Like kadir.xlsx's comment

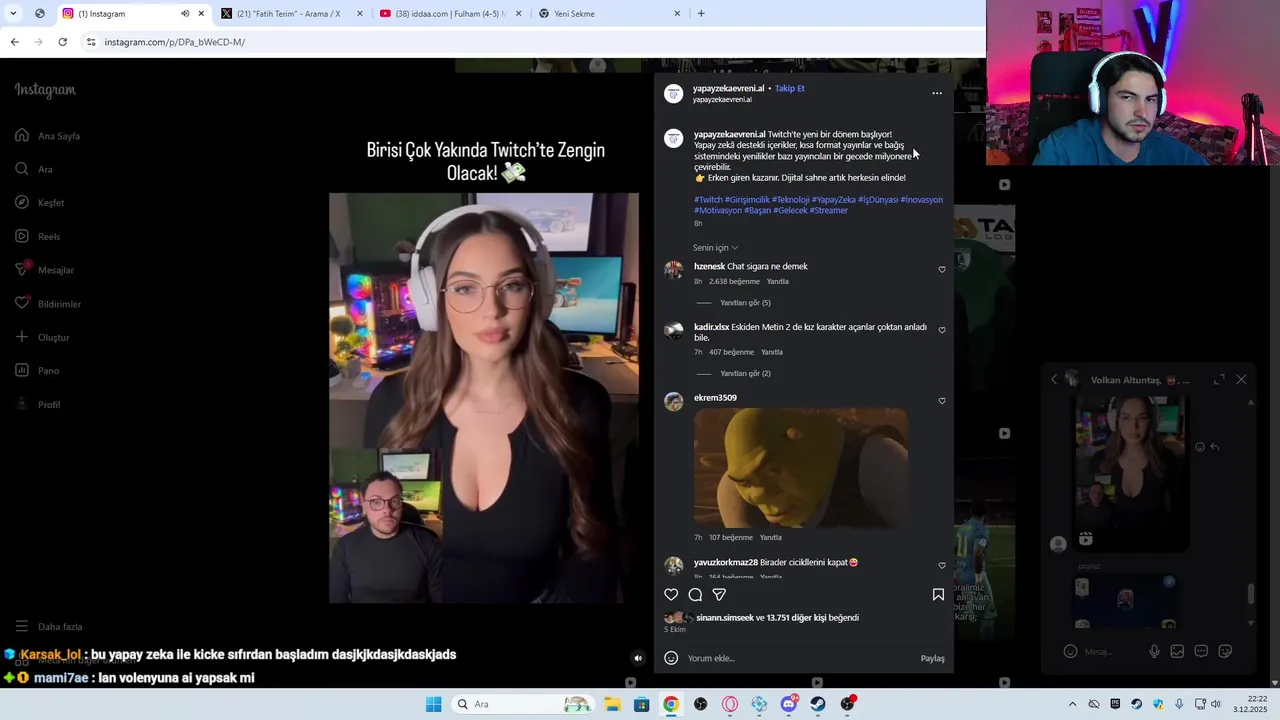(x=942, y=330)
